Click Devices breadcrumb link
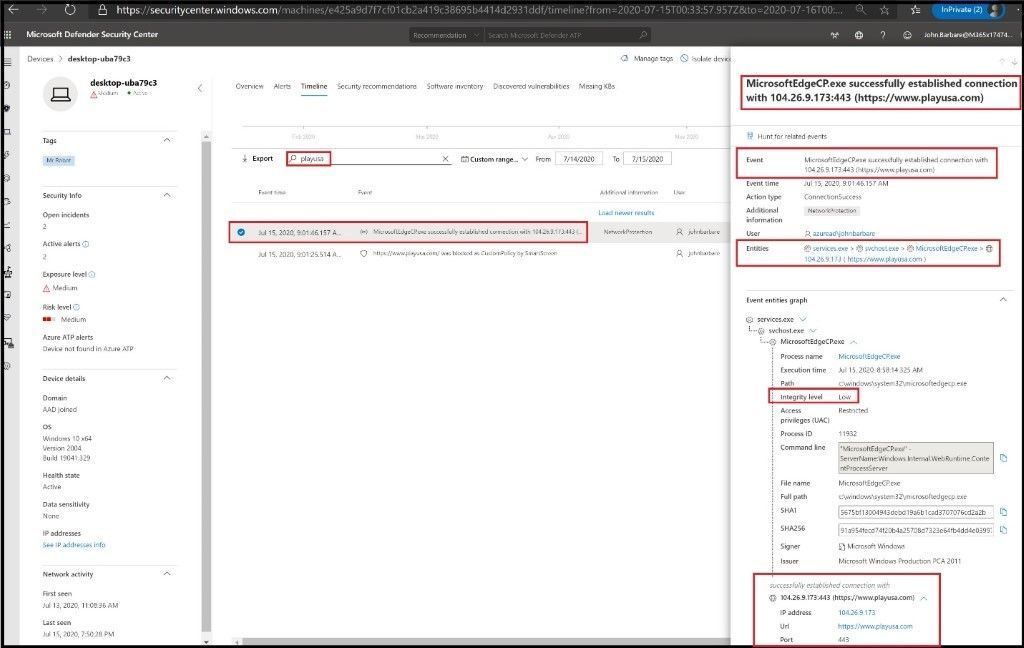 click(x=40, y=59)
